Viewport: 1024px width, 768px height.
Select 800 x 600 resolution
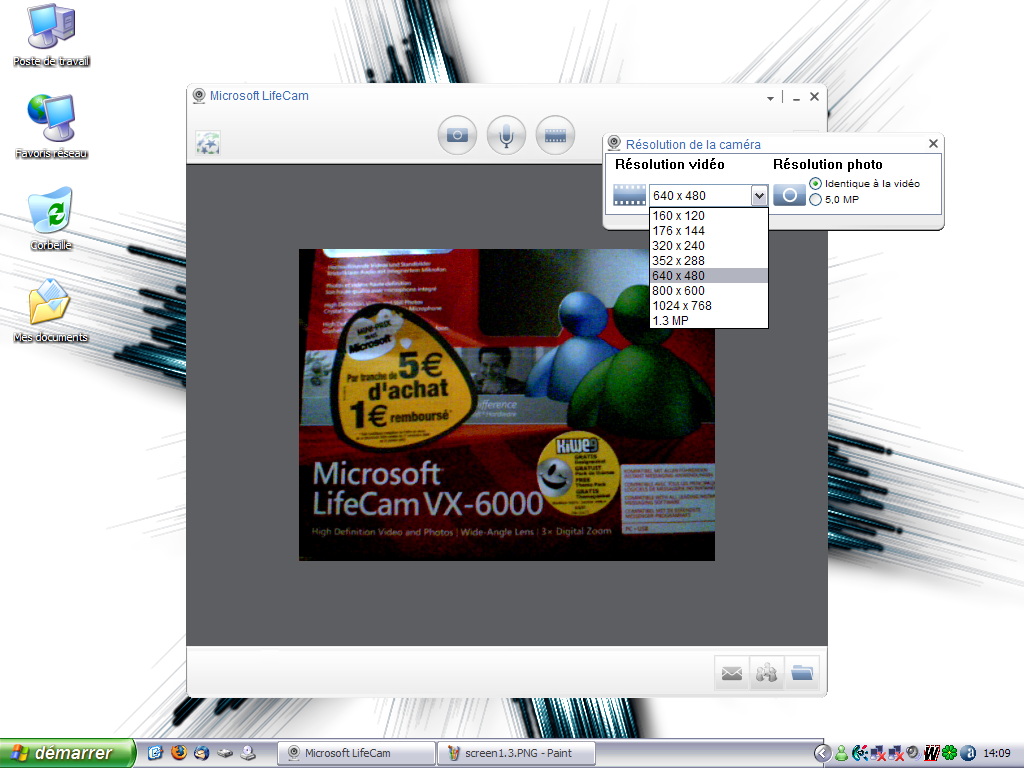tap(709, 291)
